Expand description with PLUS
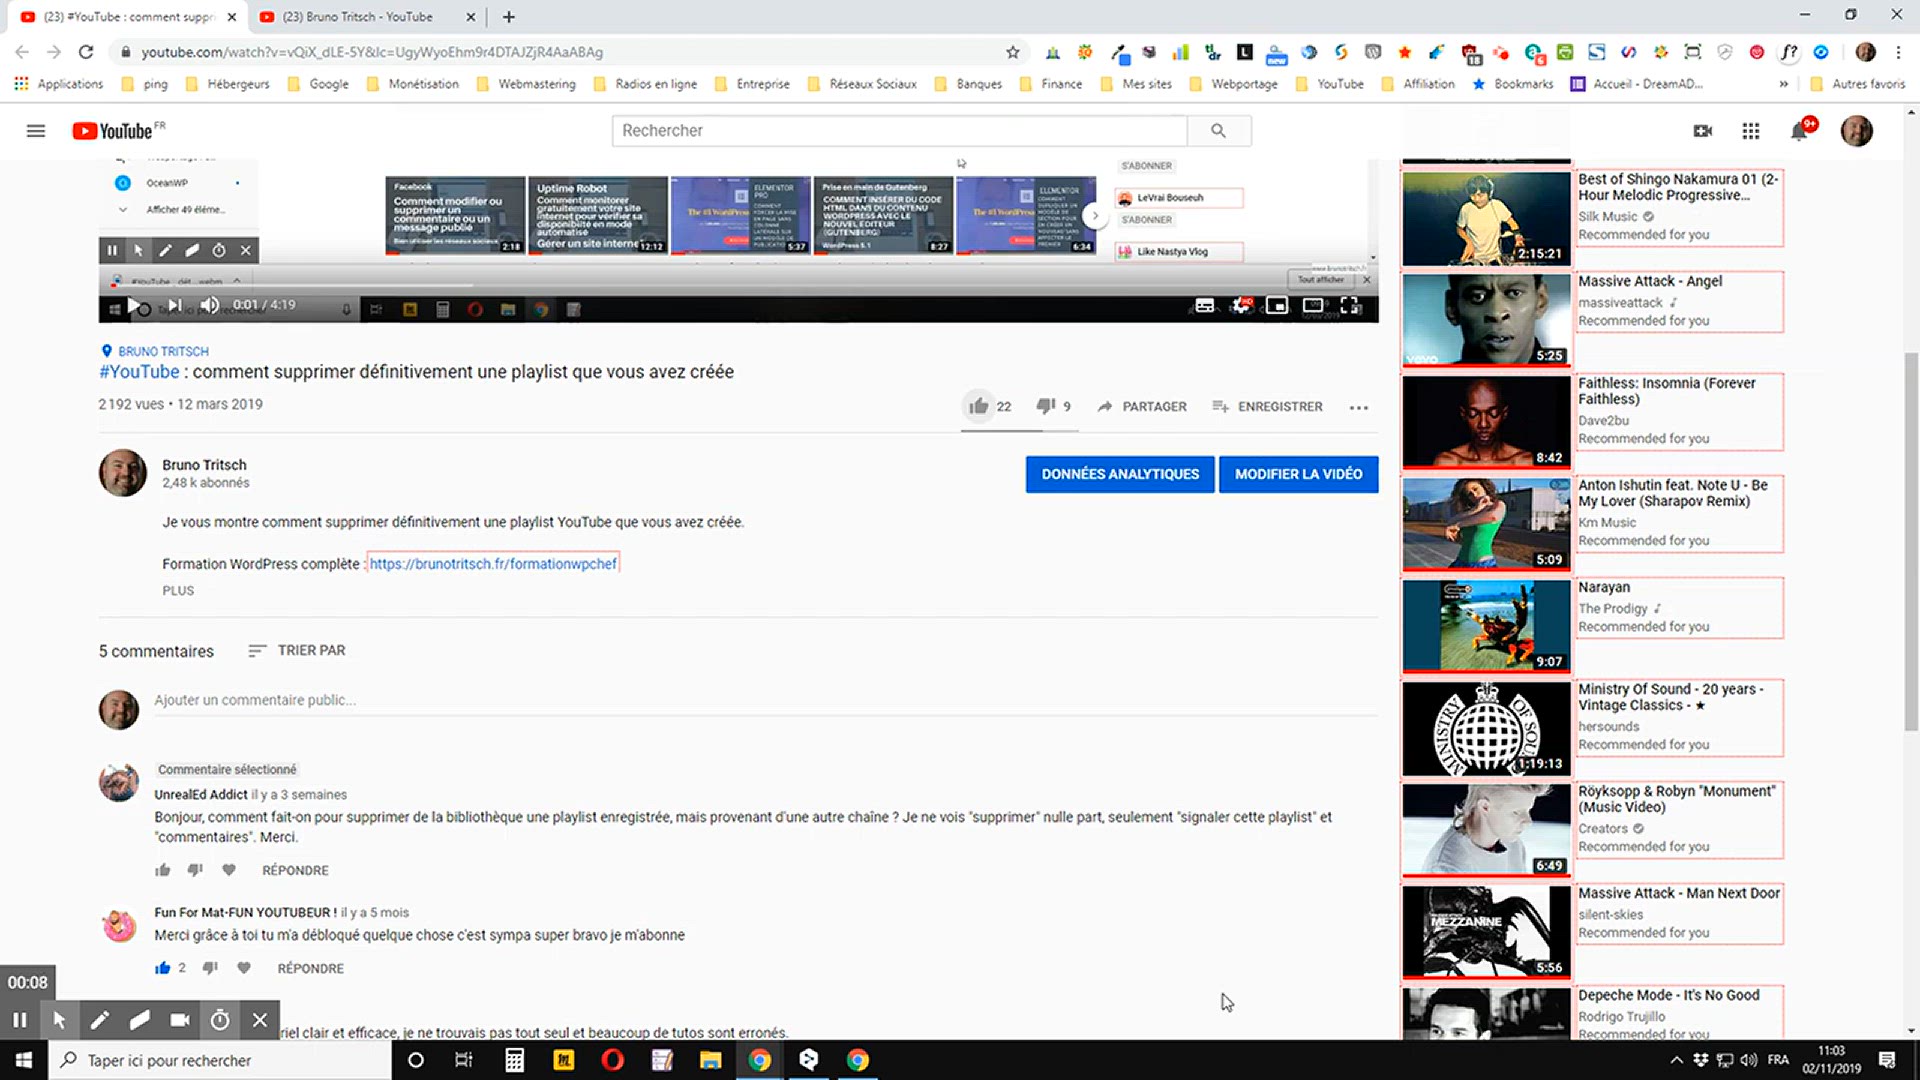 (178, 590)
